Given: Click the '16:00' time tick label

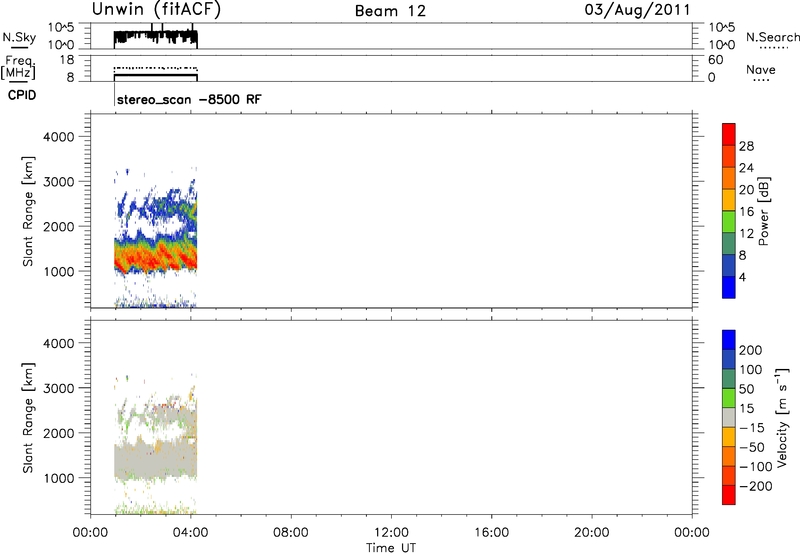Looking at the screenshot, I should [491, 533].
